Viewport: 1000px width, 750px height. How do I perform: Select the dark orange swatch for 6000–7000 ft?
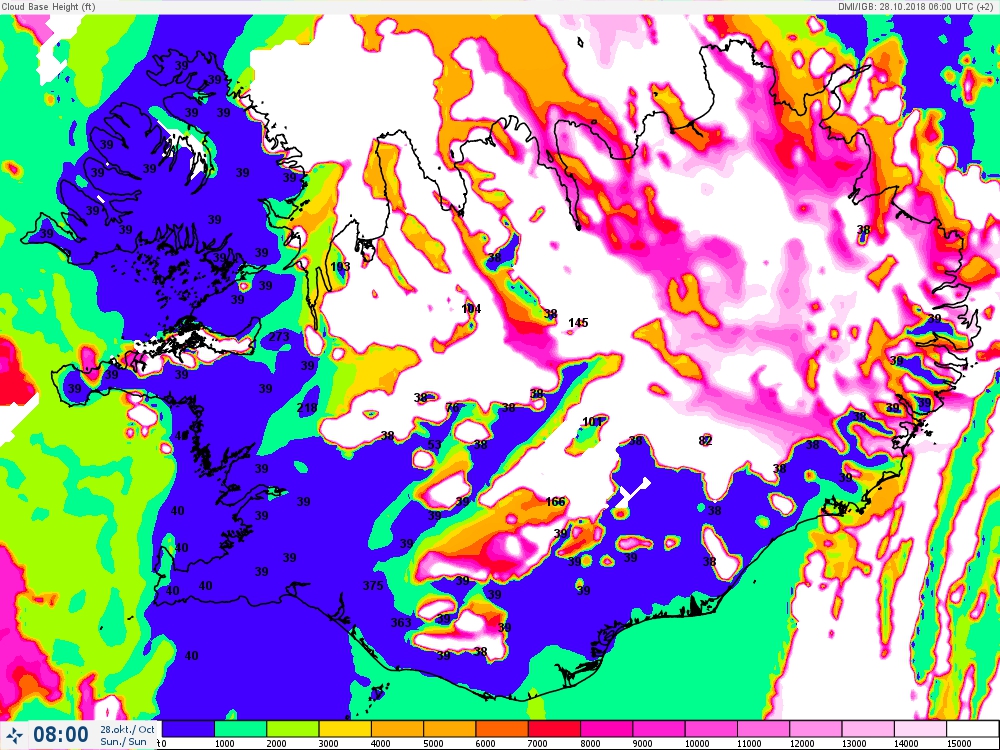coord(502,729)
